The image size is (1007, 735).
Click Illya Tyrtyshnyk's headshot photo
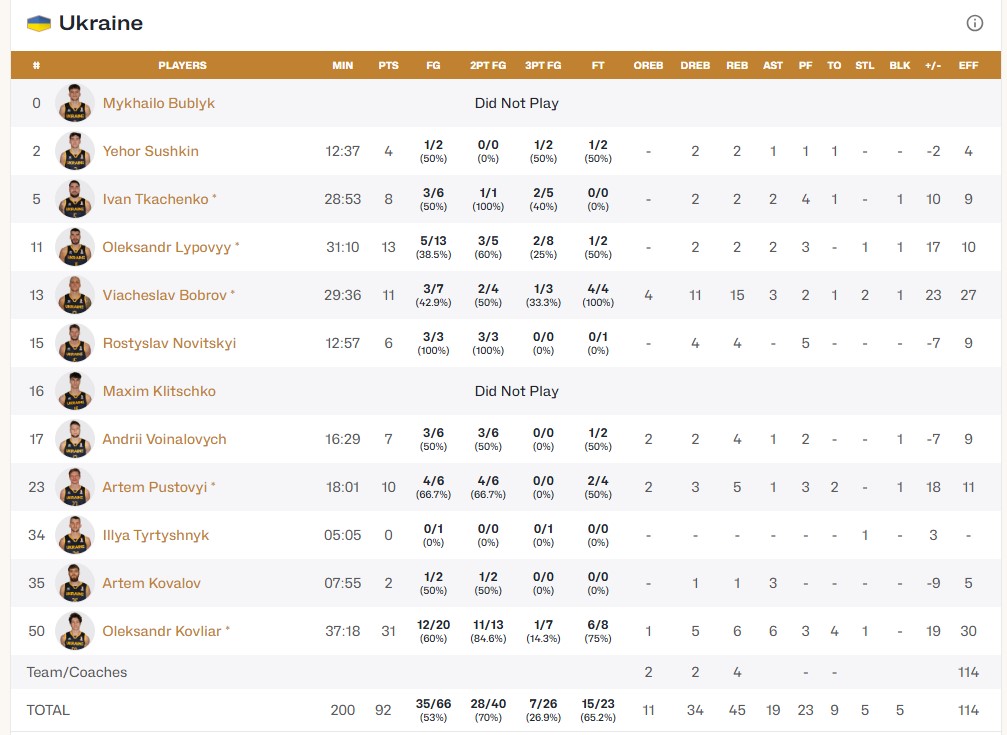pyautogui.click(x=75, y=535)
